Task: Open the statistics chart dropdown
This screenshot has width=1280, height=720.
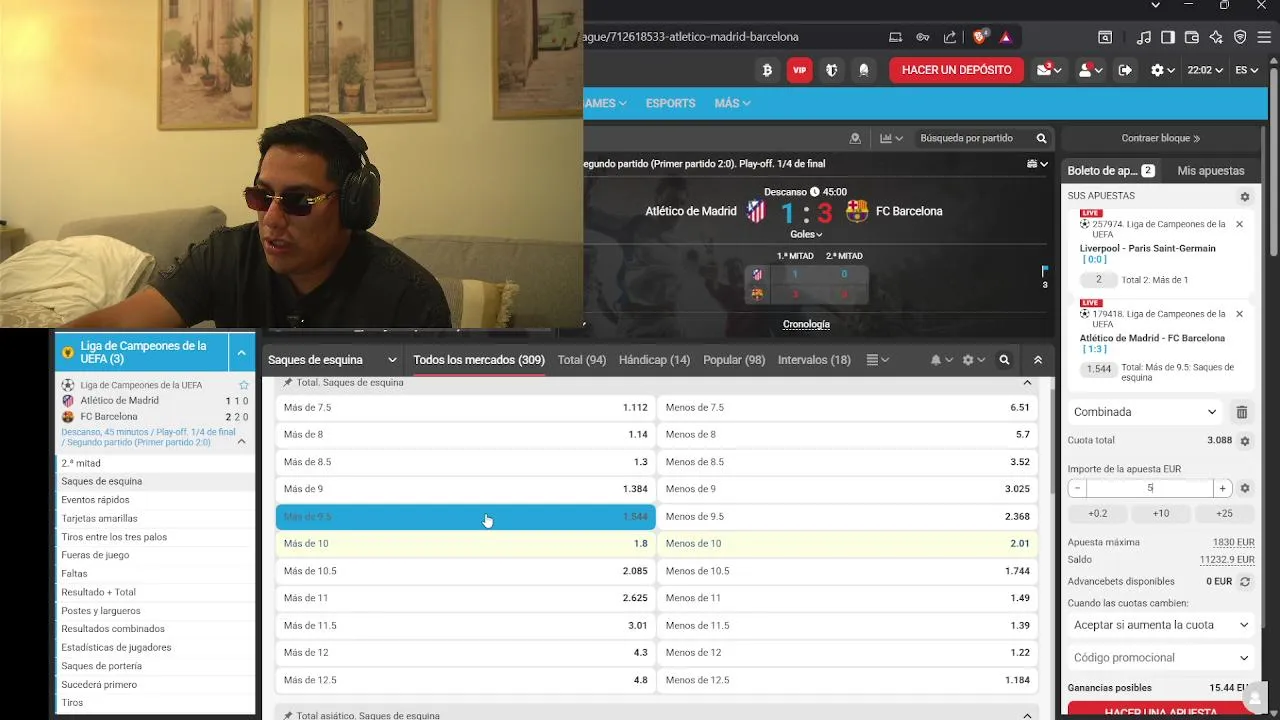Action: click(x=891, y=138)
